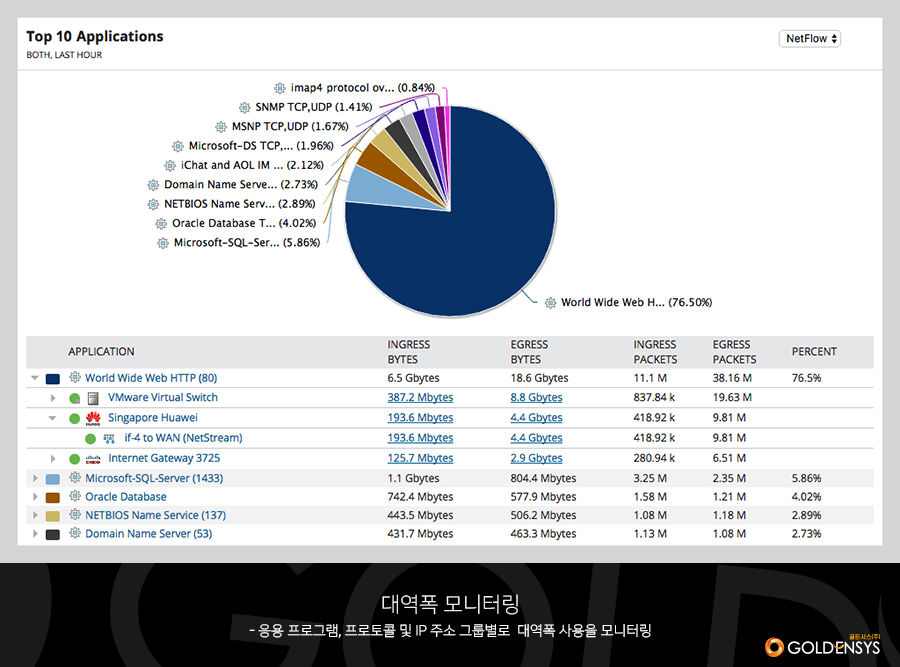Open VMware ingress bytes 387.2 Mbytes link
The height and width of the screenshot is (667, 900).
[x=420, y=397]
